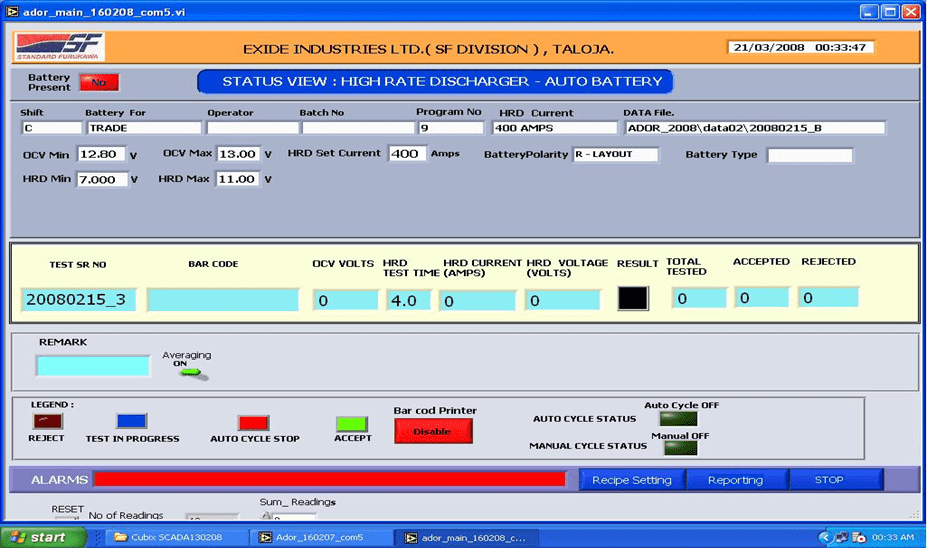Click the HRD VOLTAGE (VOLTS) reading field
Image resolution: width=927 pixels, height=548 pixels.
tap(562, 300)
